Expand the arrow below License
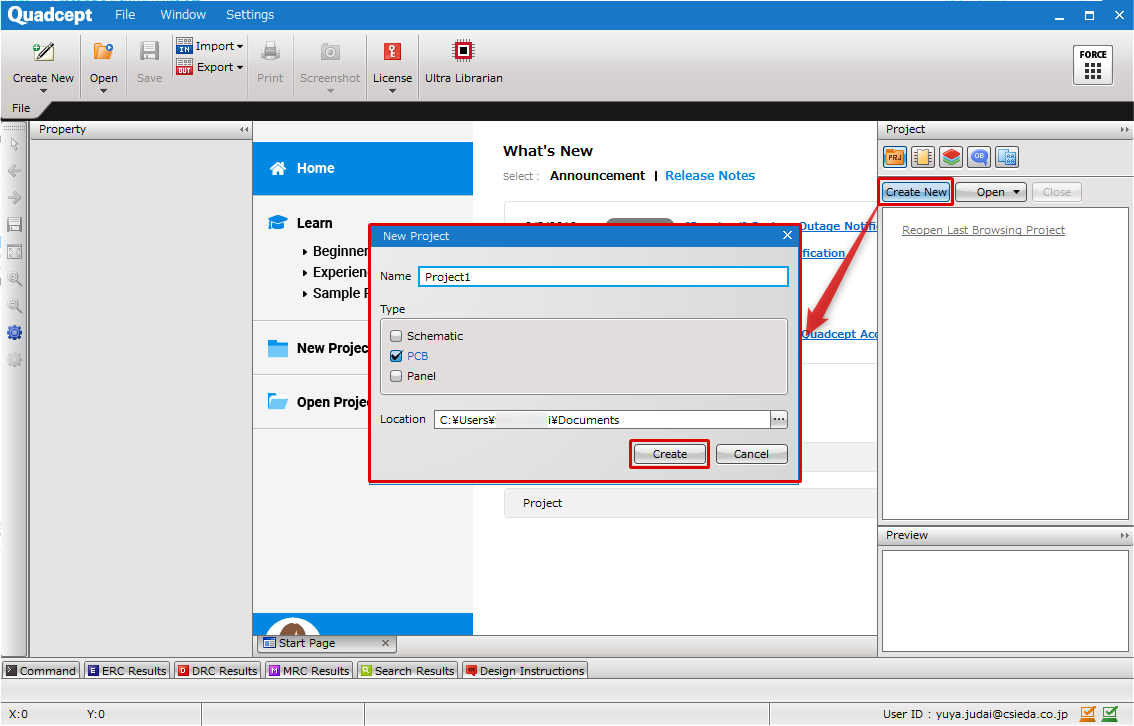1134x726 pixels. (392, 91)
